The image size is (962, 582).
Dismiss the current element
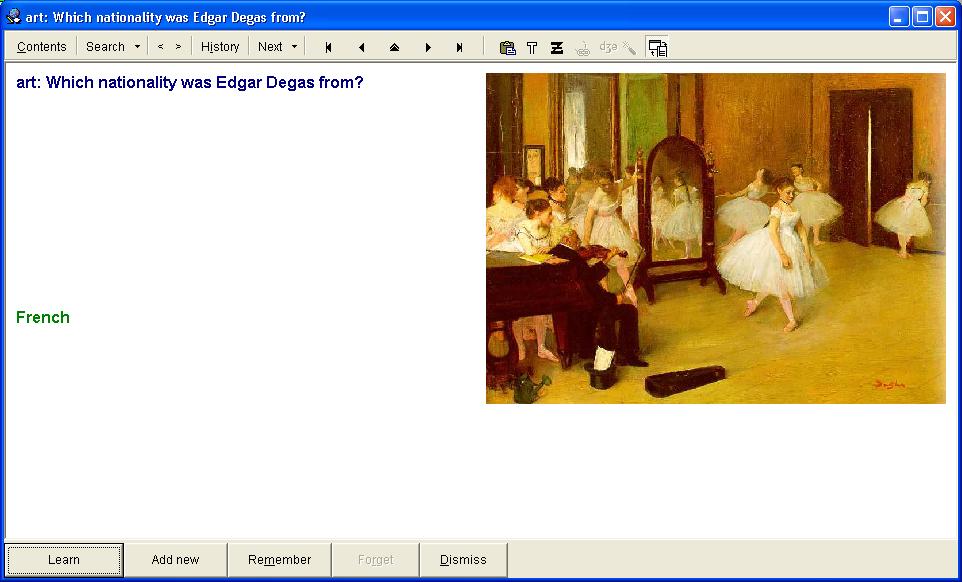(x=463, y=560)
